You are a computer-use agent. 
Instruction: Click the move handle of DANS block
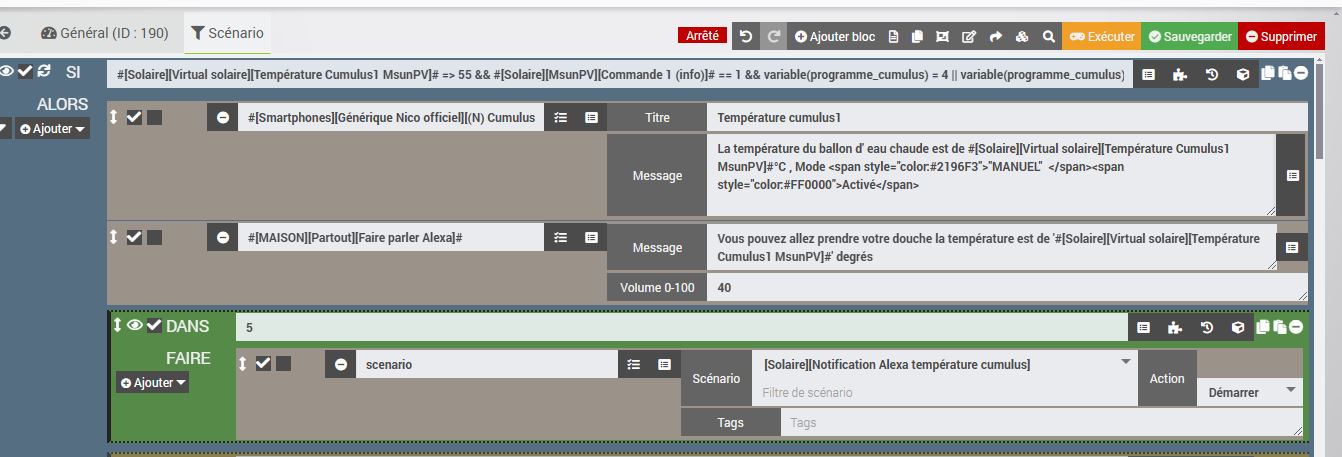(x=117, y=325)
